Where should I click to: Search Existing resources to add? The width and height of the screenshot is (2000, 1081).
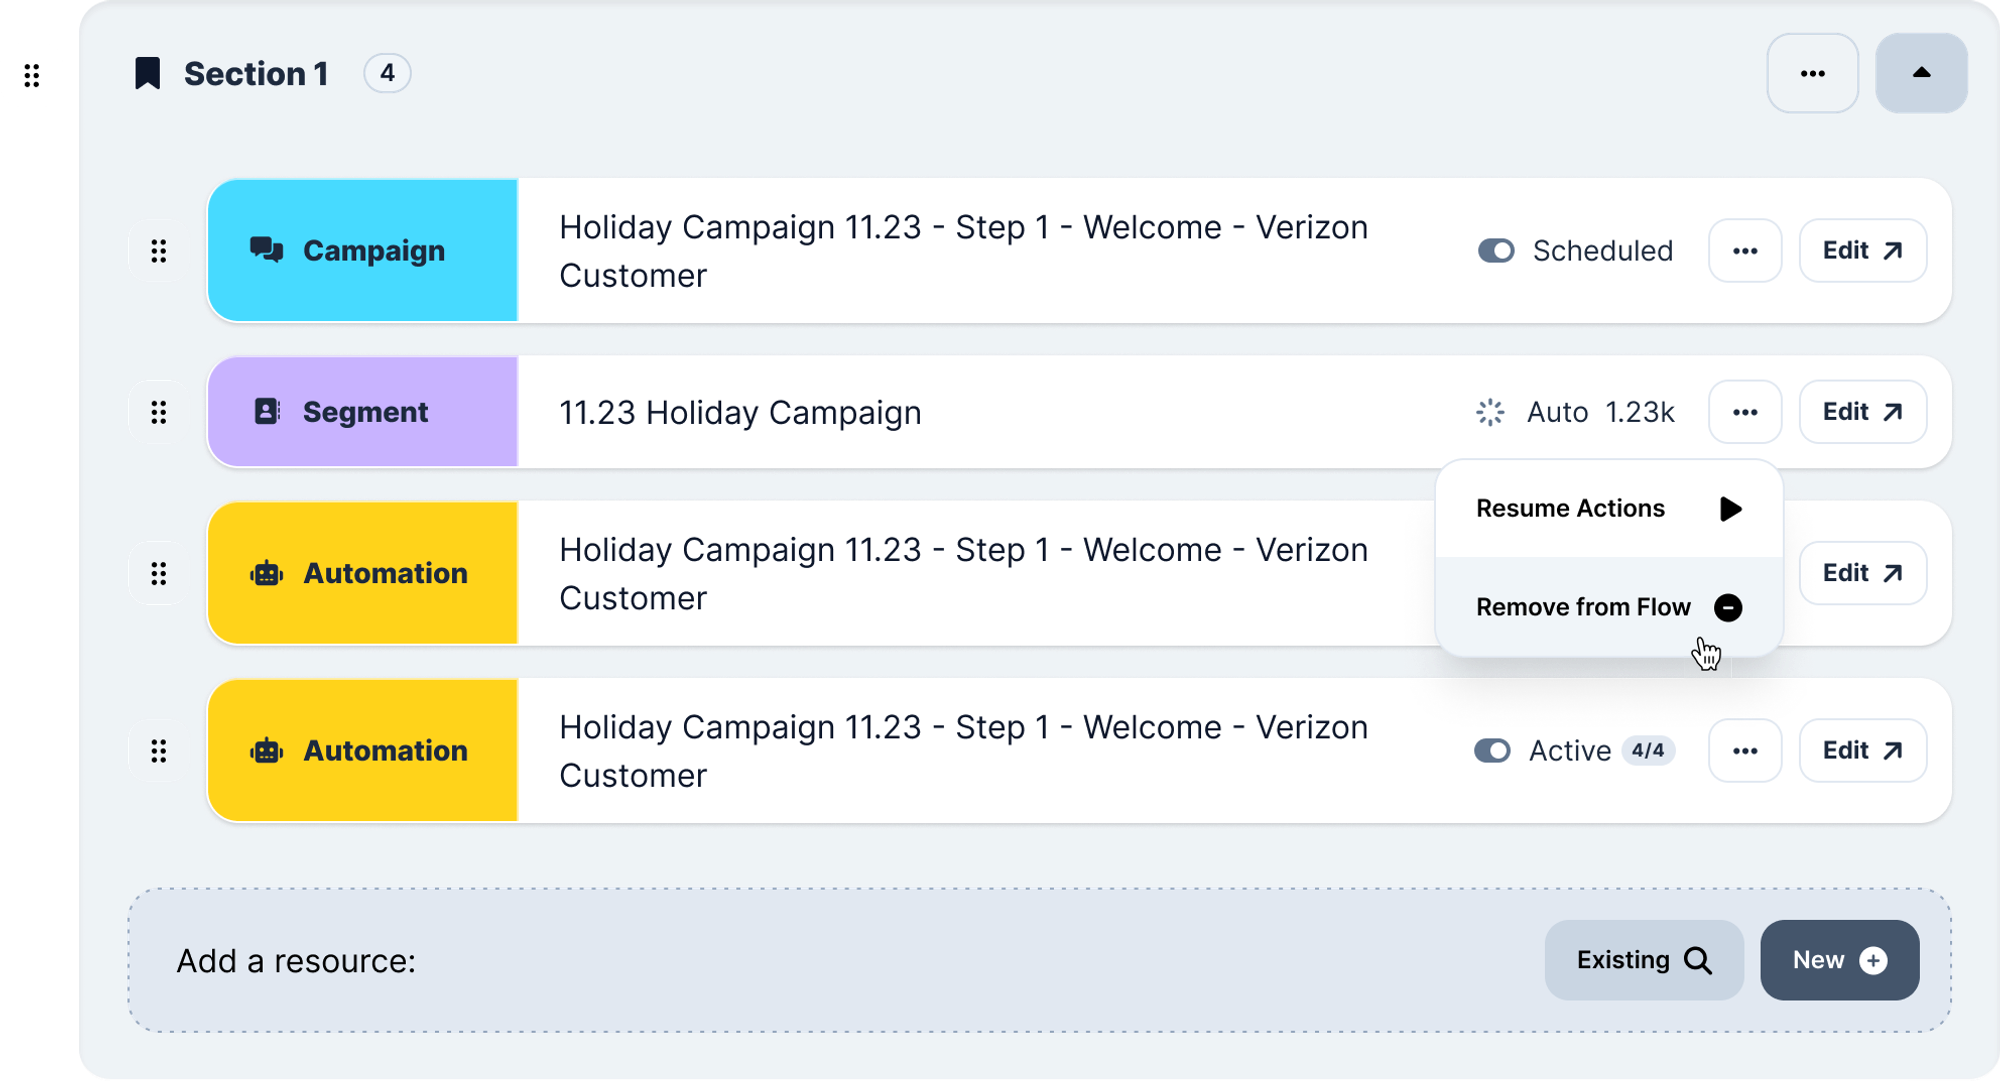tap(1644, 960)
